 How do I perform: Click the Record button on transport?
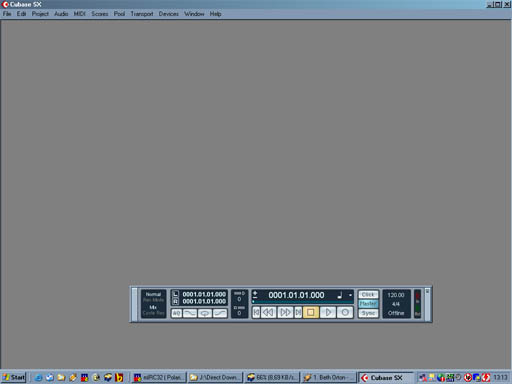pos(345,312)
